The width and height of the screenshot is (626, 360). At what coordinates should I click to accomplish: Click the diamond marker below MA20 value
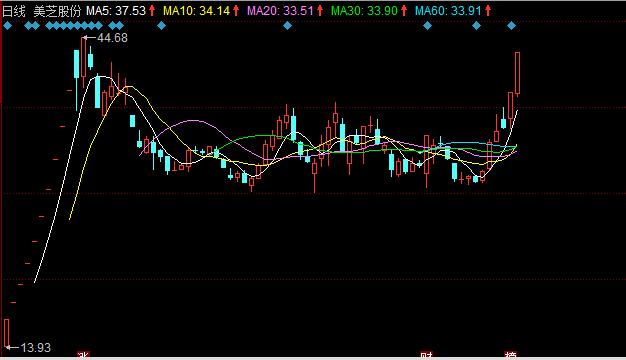click(x=287, y=26)
